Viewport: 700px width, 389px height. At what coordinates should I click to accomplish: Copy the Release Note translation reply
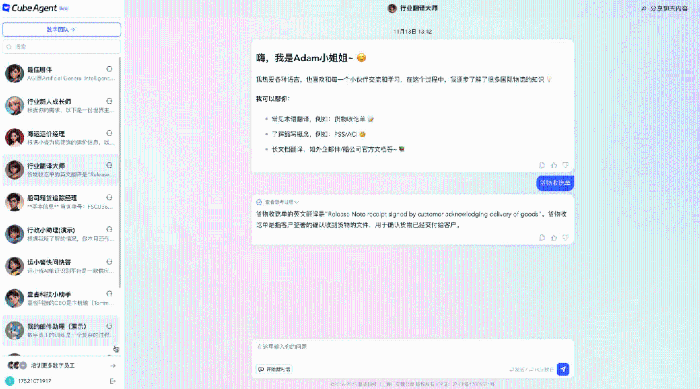pyautogui.click(x=542, y=238)
